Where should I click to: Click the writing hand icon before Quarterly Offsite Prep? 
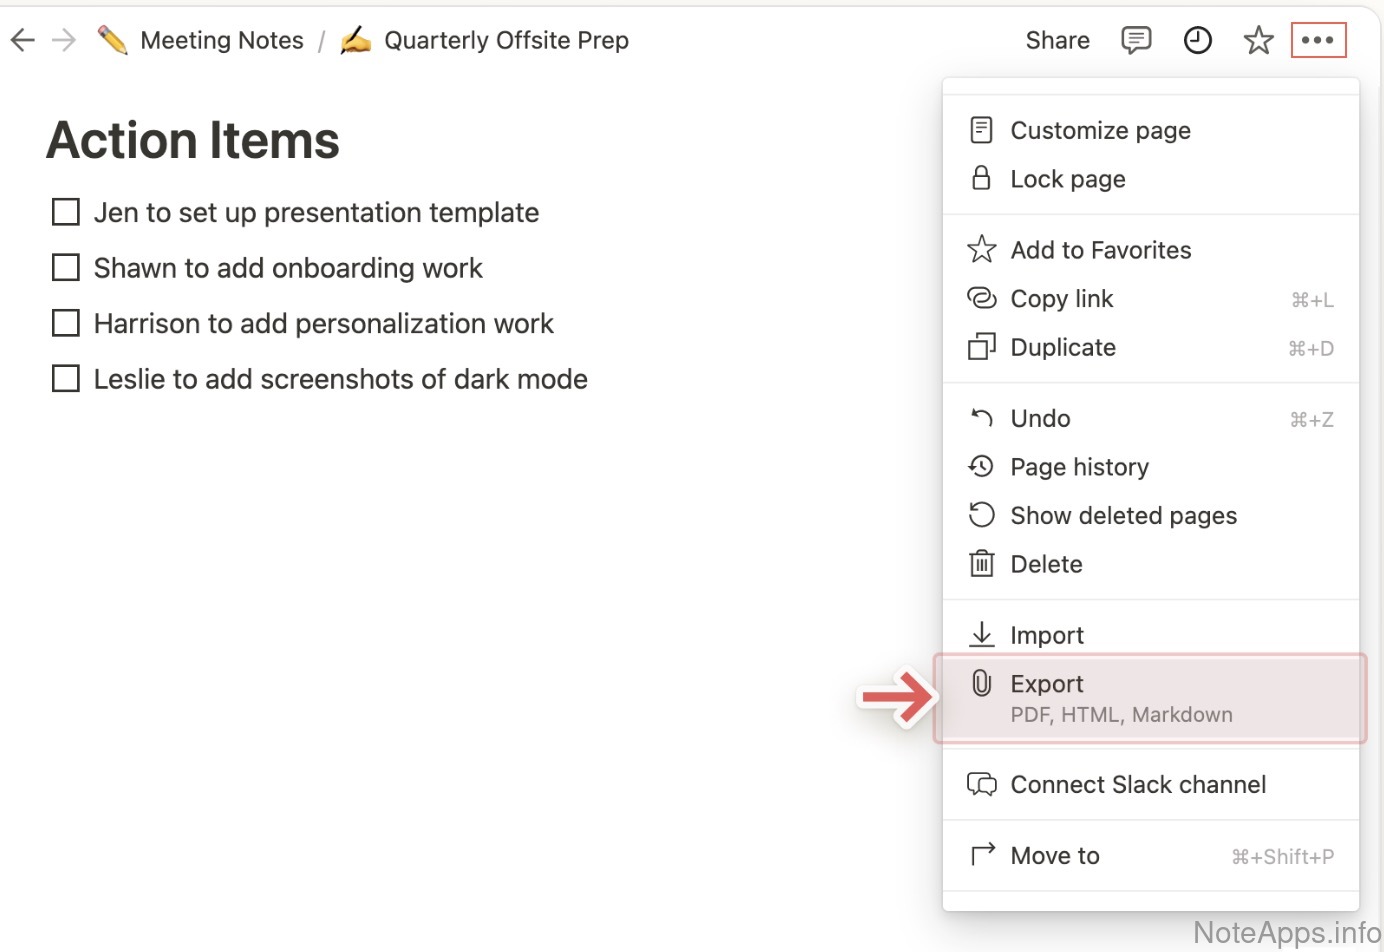coord(355,40)
